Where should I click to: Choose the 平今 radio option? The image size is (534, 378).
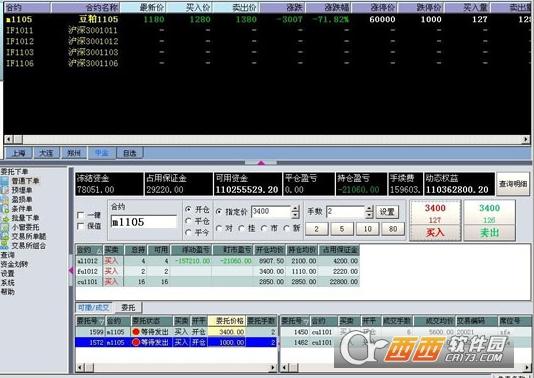pyautogui.click(x=188, y=232)
